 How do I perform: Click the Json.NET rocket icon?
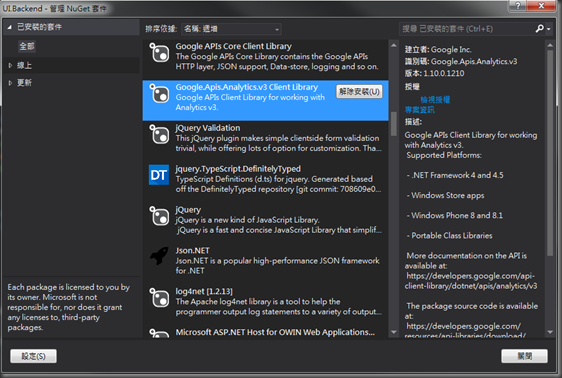coord(159,256)
